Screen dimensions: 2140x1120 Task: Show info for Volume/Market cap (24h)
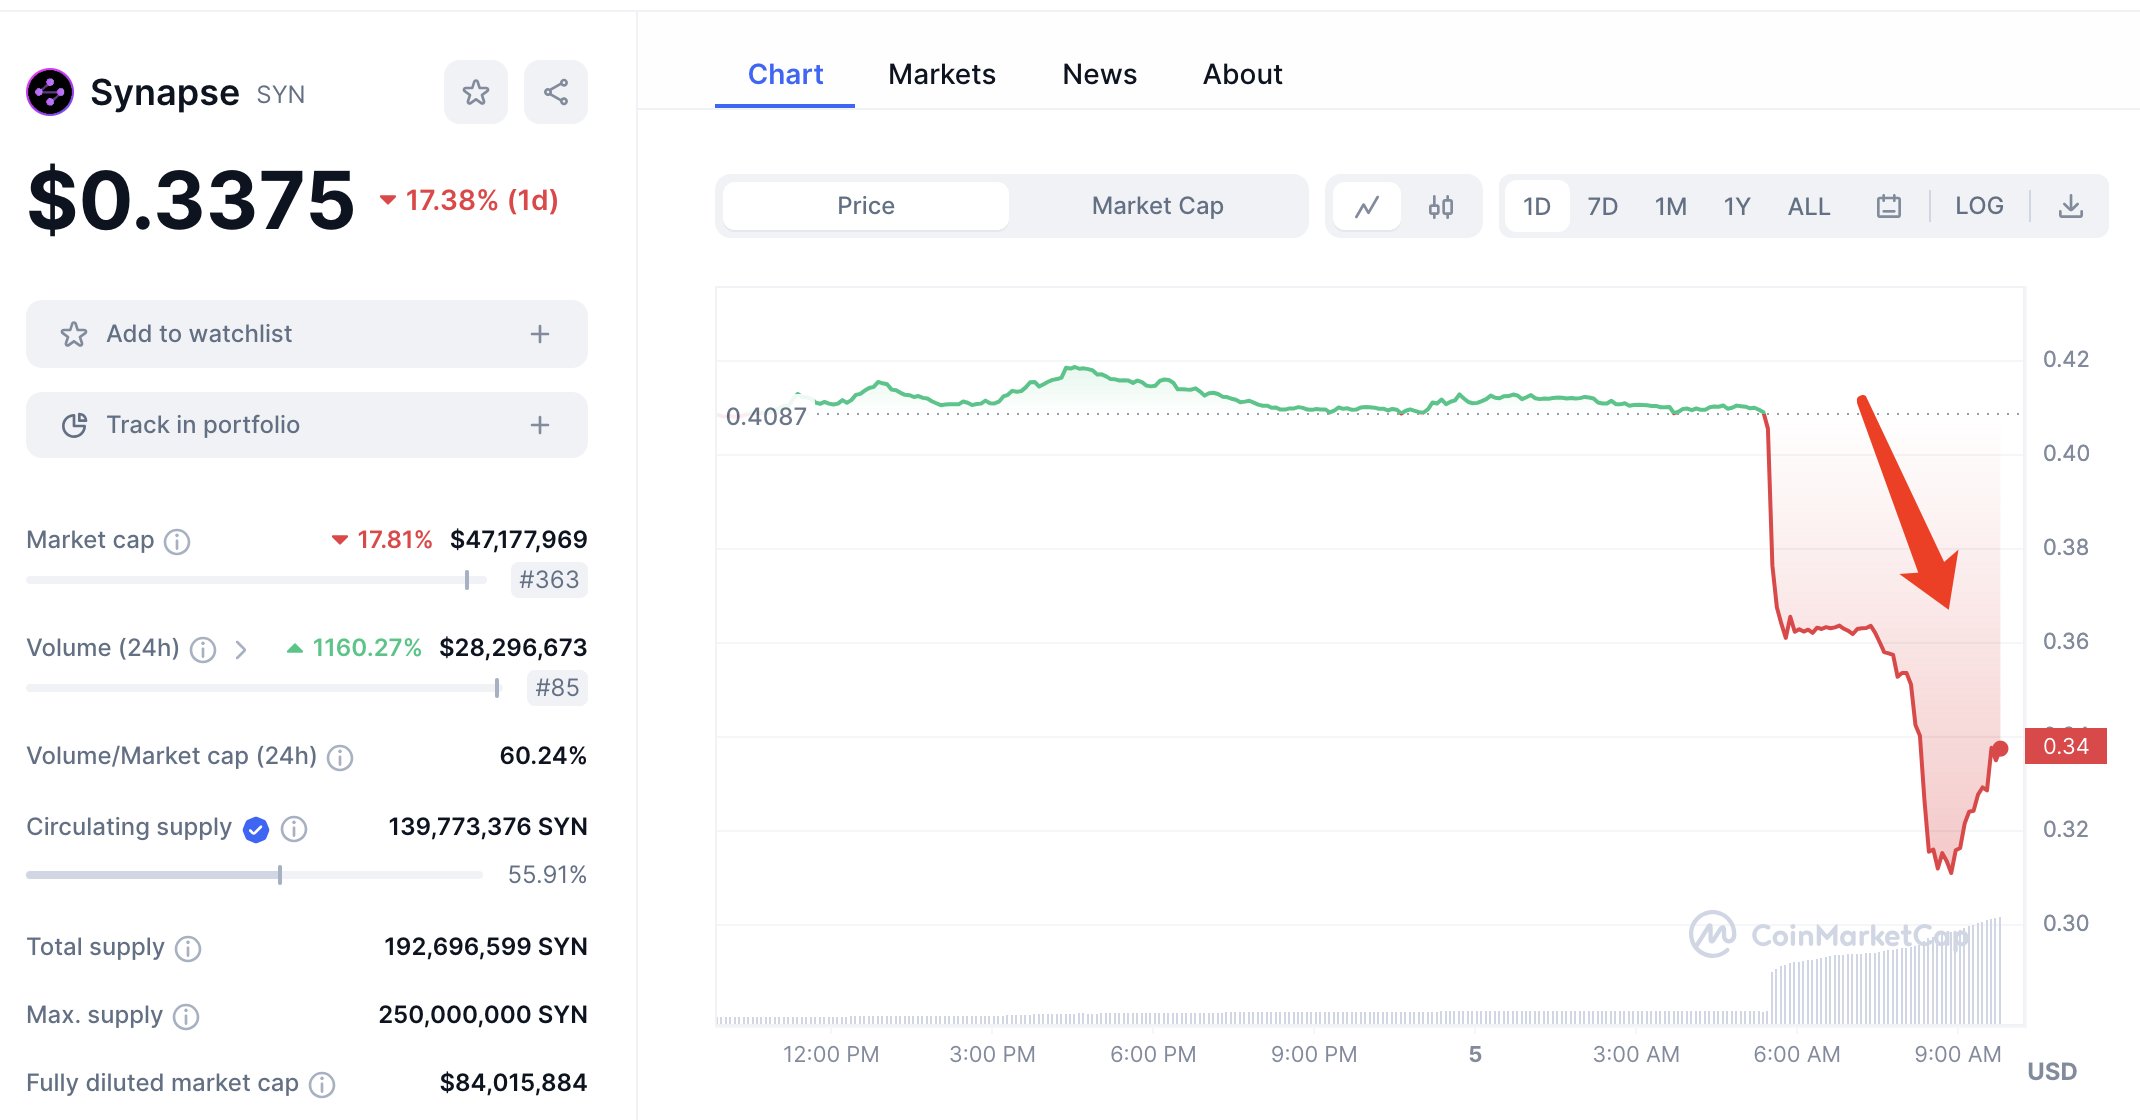pyautogui.click(x=340, y=757)
